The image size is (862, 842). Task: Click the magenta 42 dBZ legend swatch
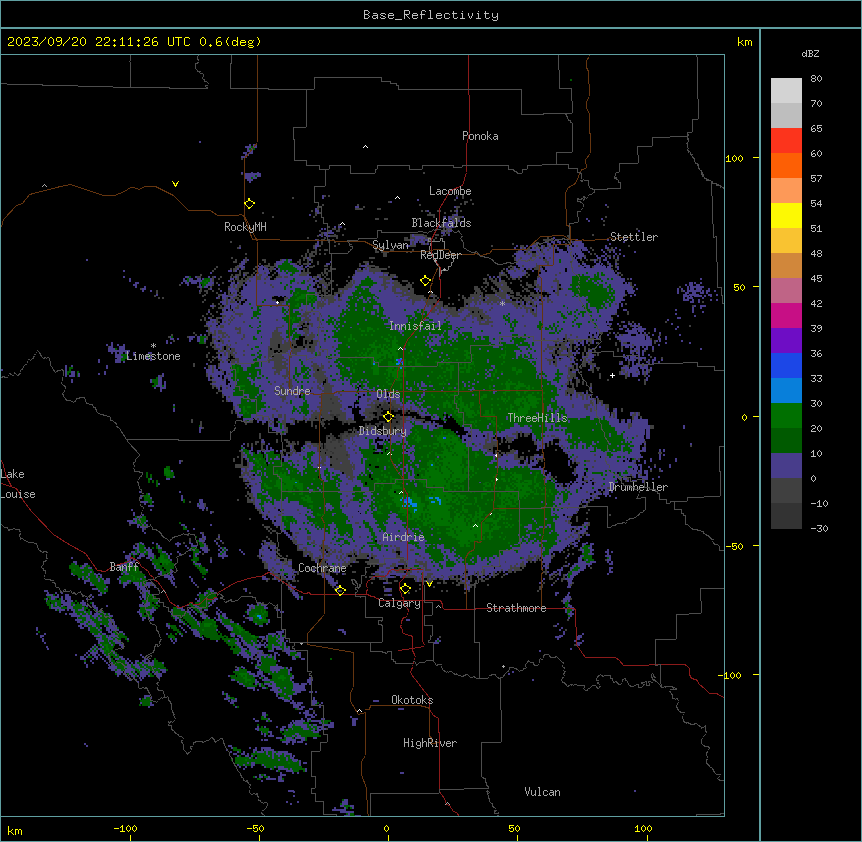click(x=786, y=315)
